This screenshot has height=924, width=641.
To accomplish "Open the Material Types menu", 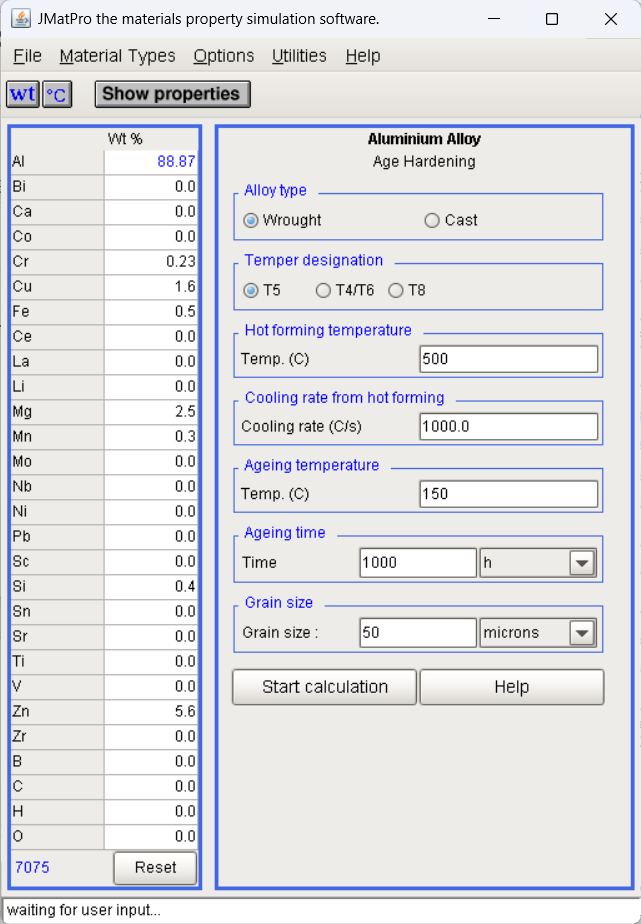I will click(x=117, y=56).
